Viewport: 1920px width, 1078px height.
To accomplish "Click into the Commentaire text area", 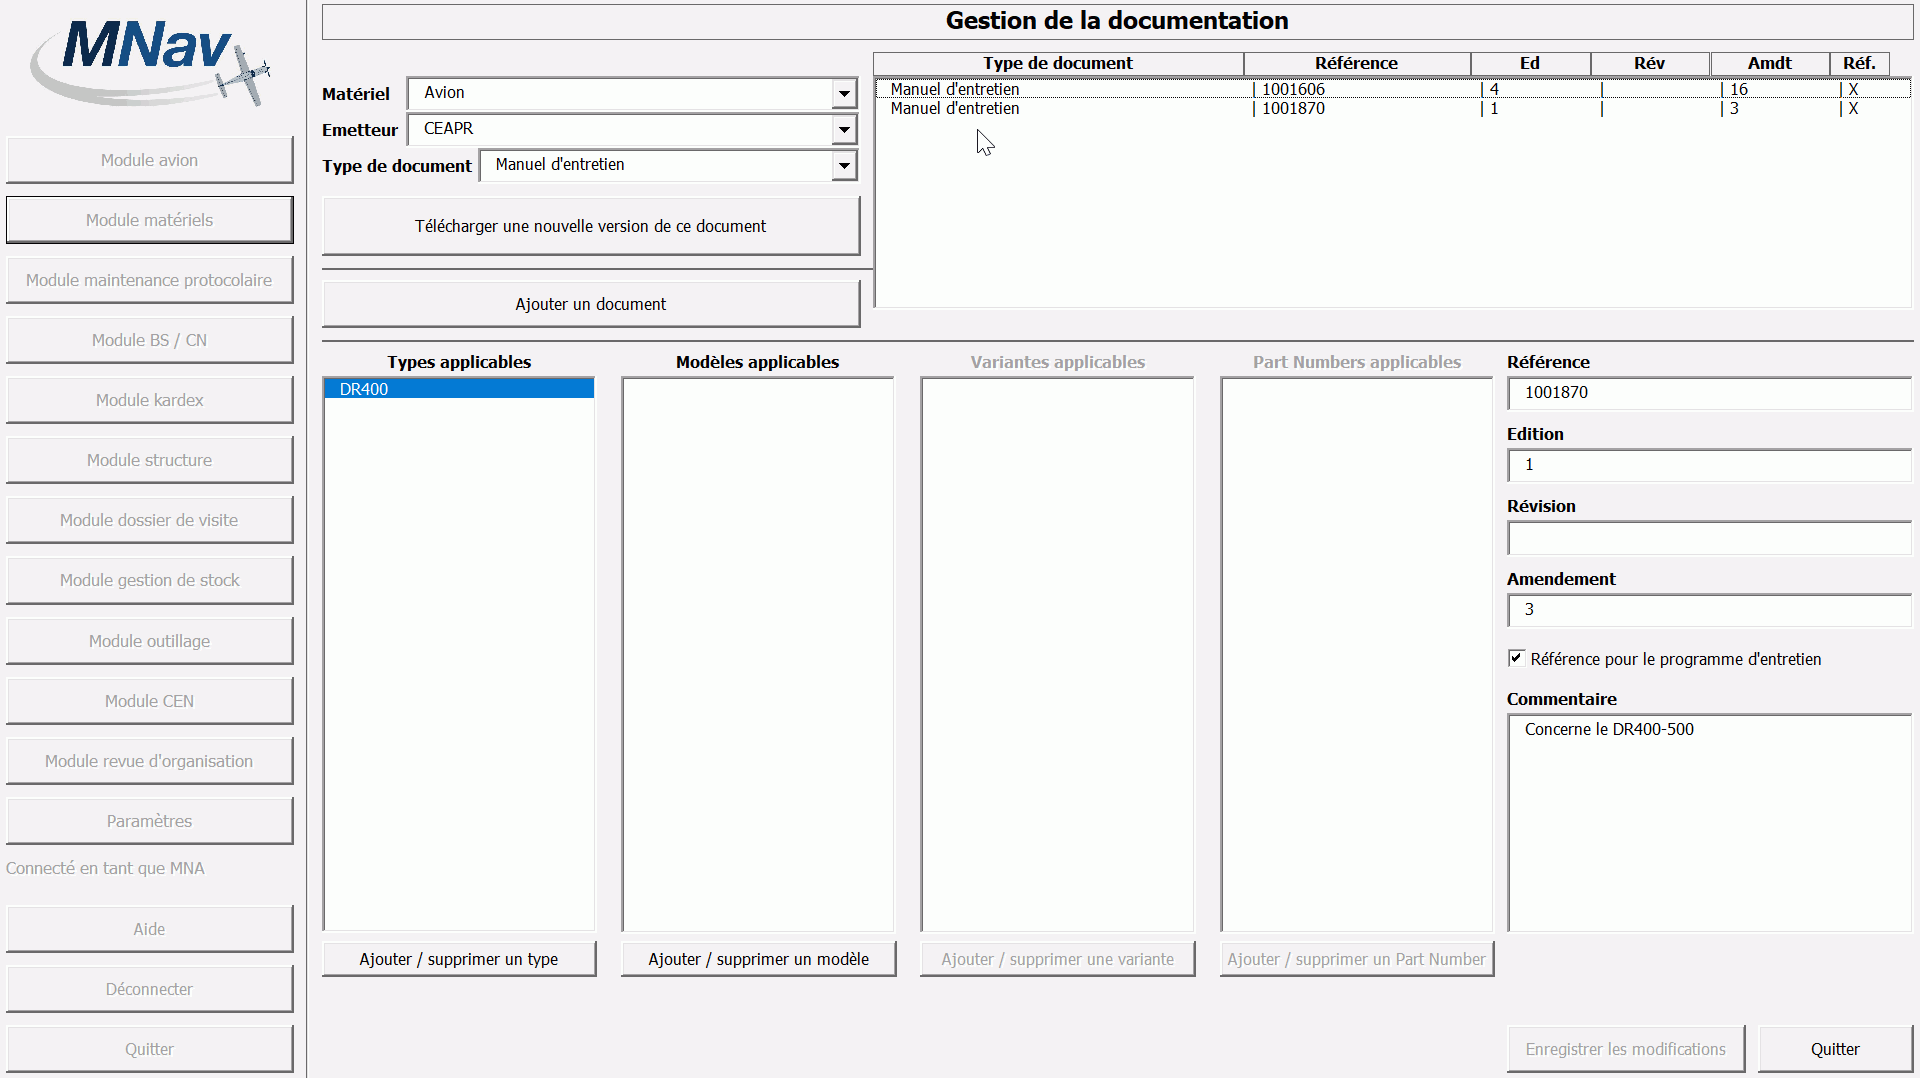I will [x=1708, y=822].
